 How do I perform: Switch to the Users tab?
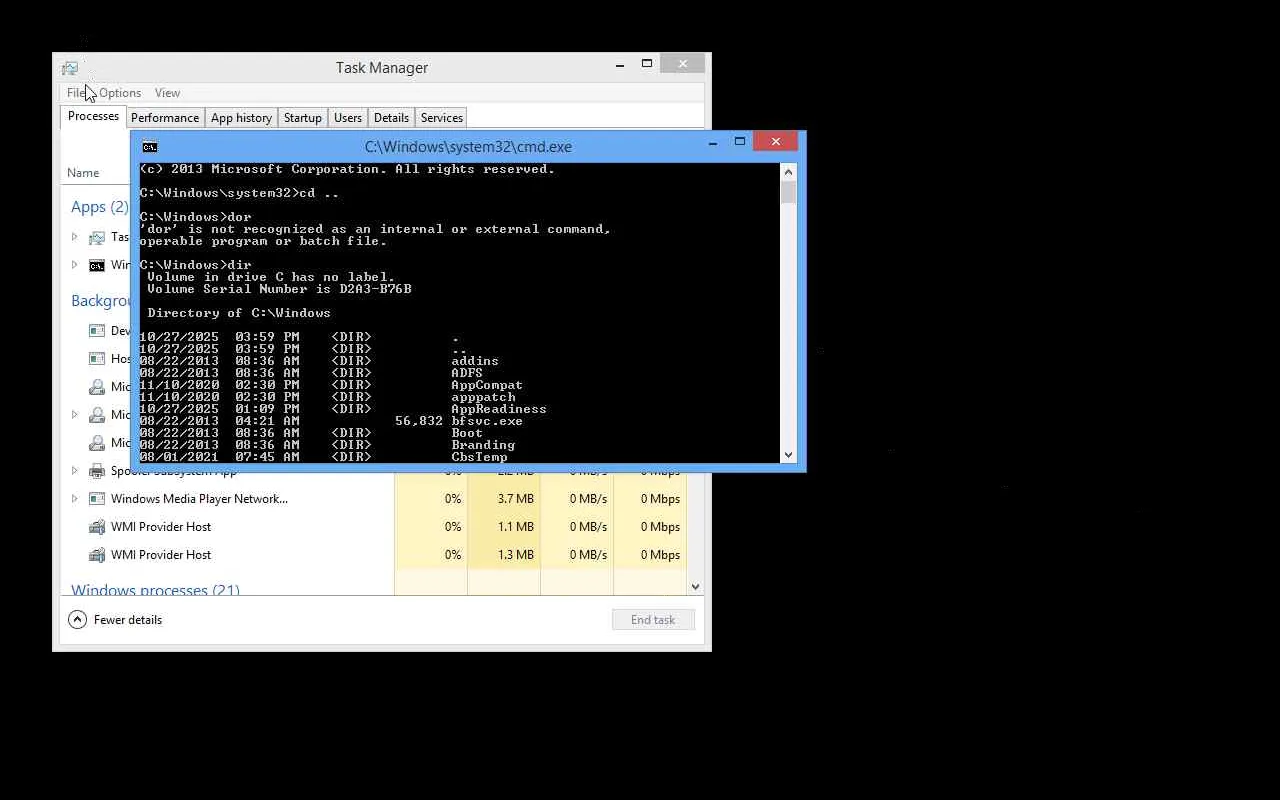[348, 118]
